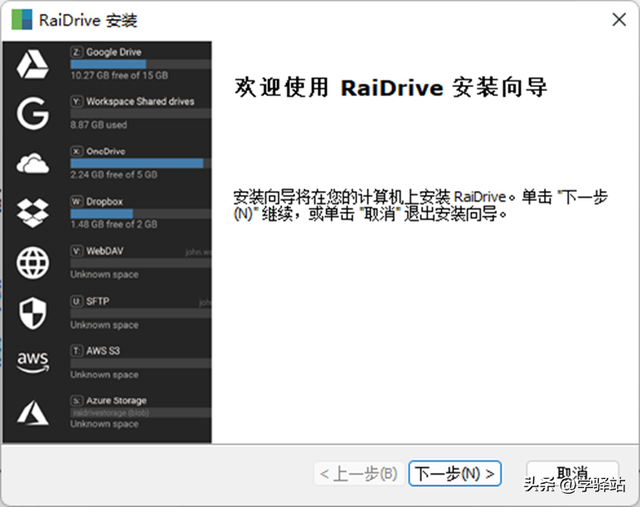
Task: Click the 'AWS S3' drive label
Action: [103, 351]
